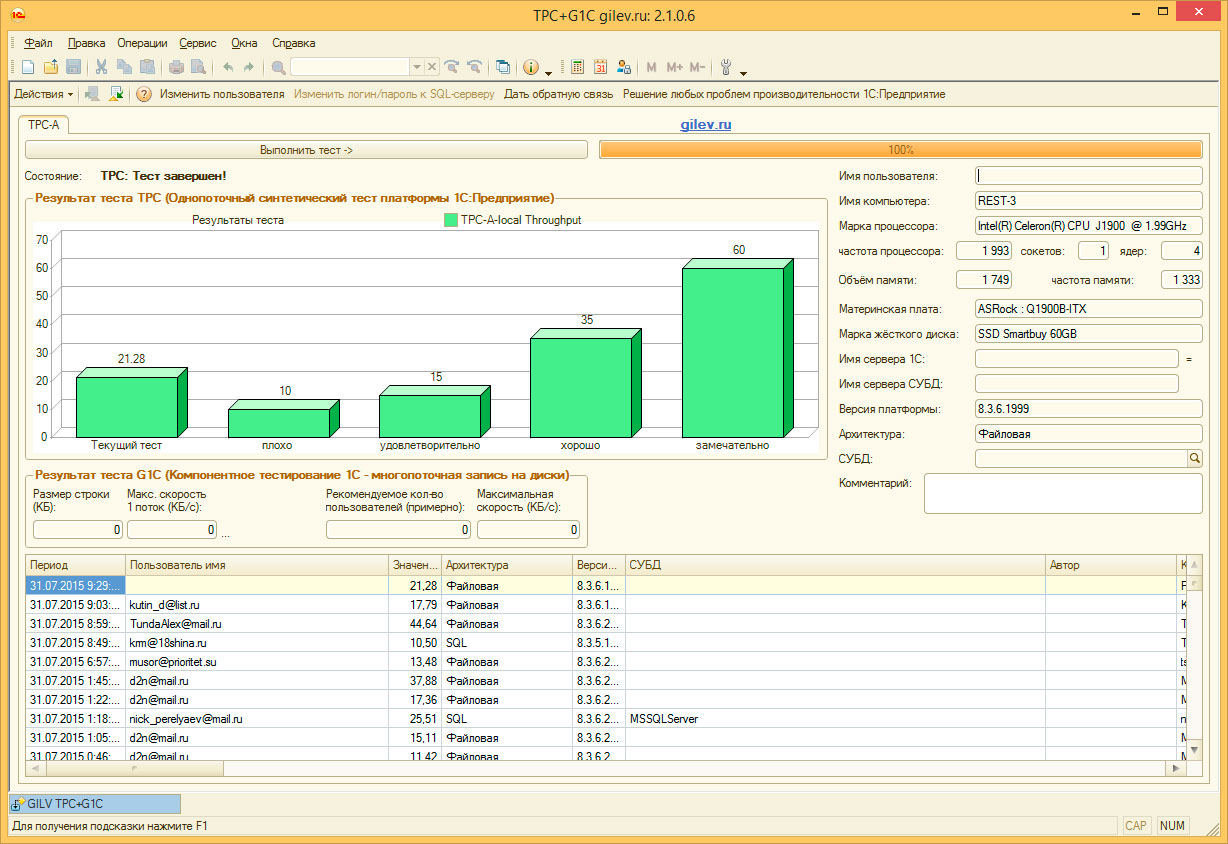Click the wrench settings toolbar icon

tap(726, 68)
